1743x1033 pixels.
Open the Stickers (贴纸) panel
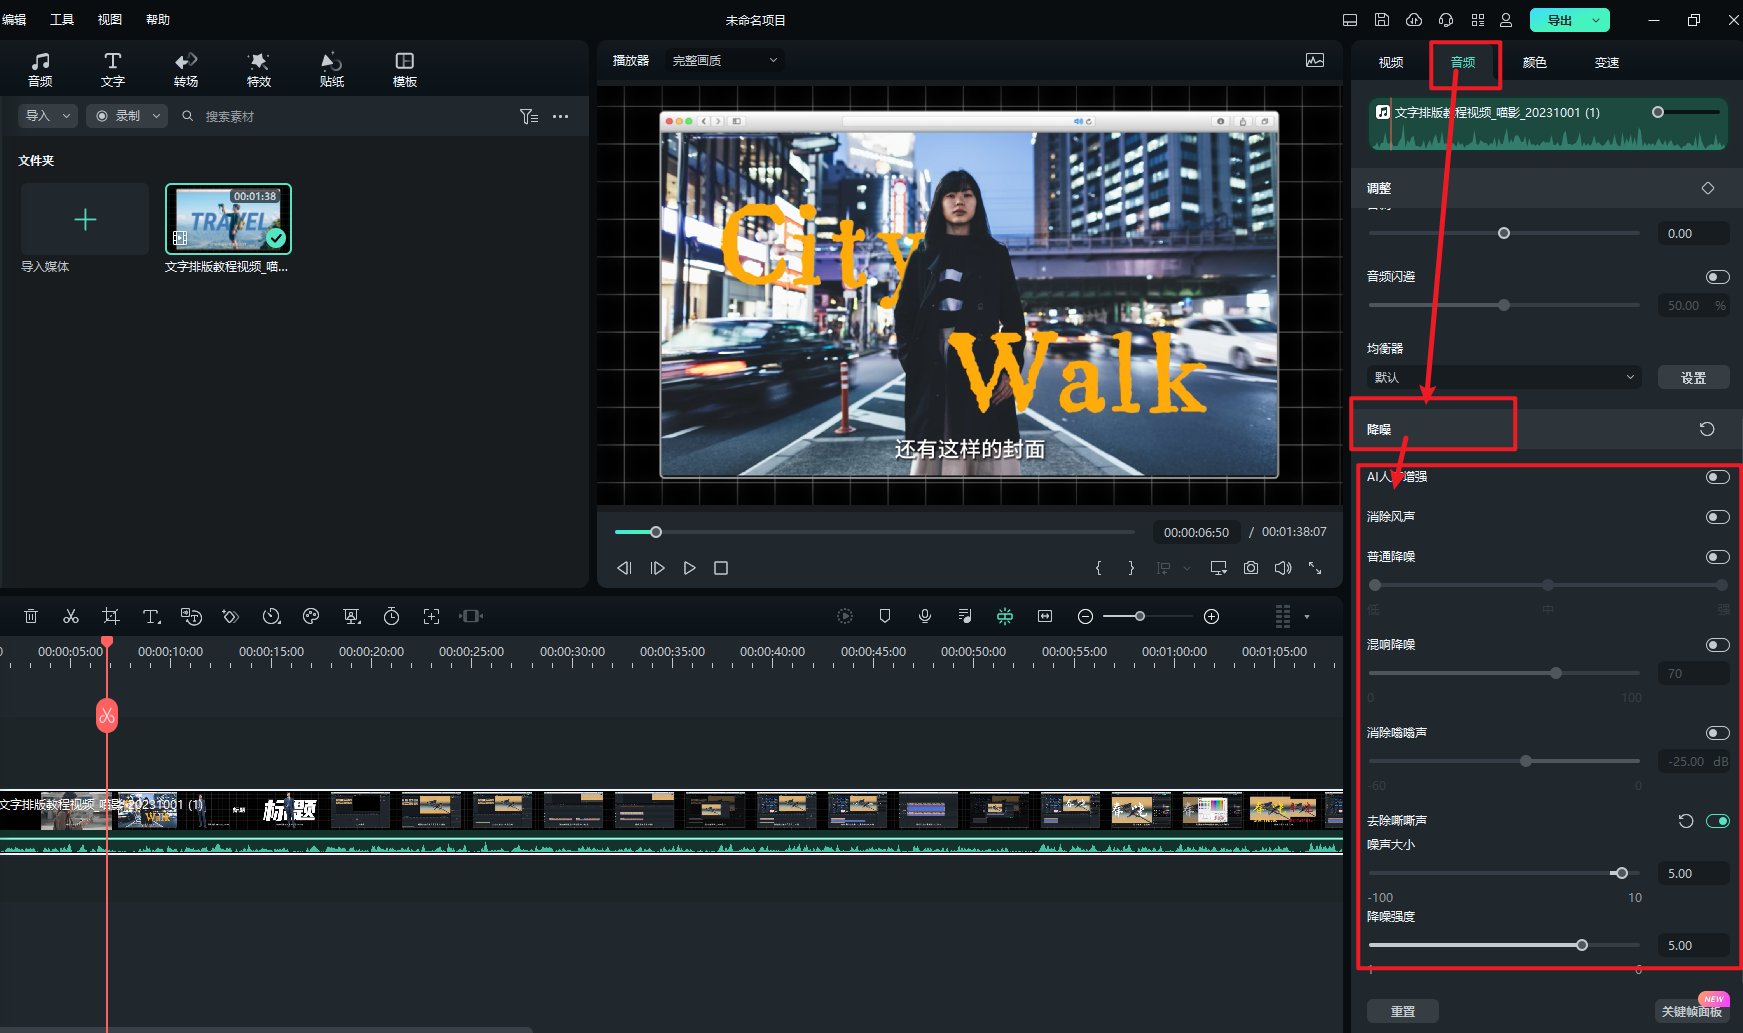coord(332,69)
